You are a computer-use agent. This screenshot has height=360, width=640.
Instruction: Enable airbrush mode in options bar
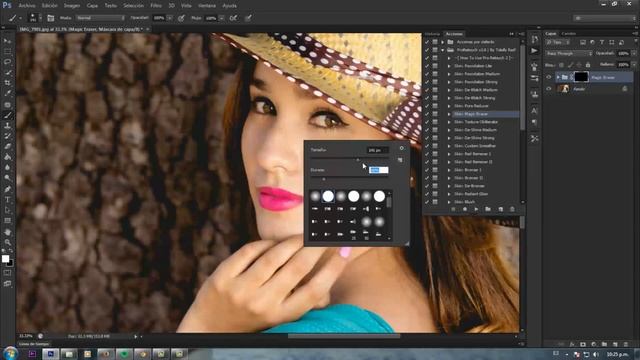[x=233, y=18]
